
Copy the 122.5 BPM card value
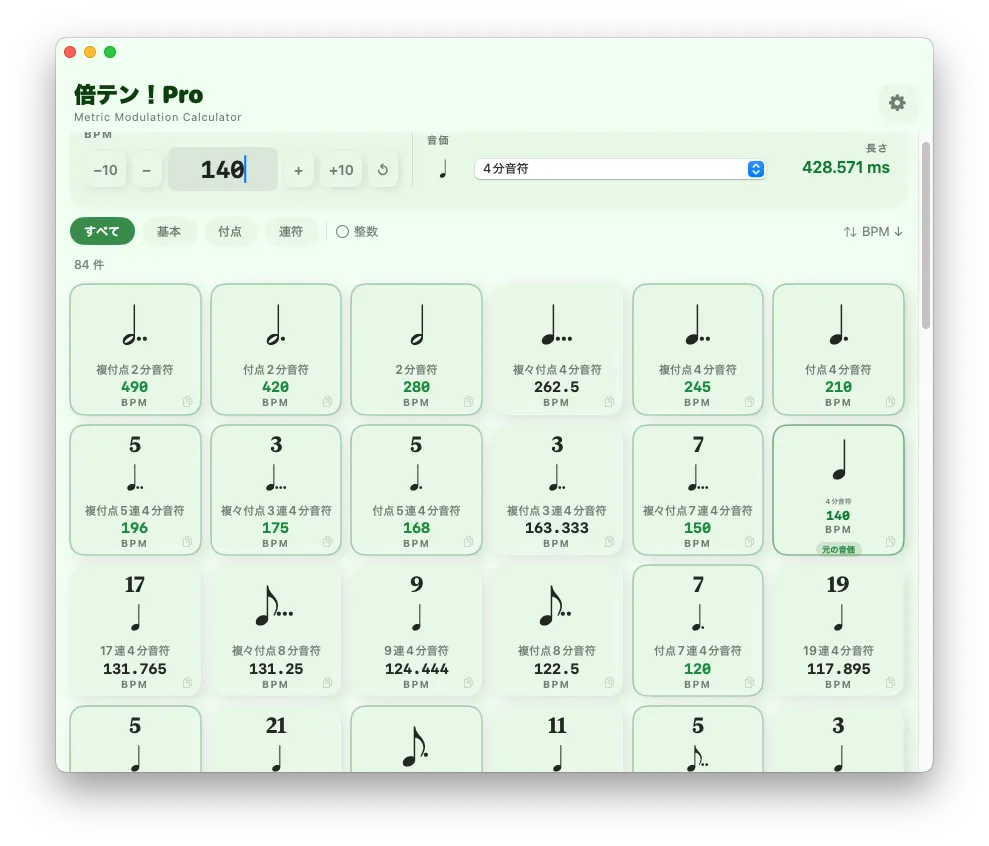(x=609, y=683)
